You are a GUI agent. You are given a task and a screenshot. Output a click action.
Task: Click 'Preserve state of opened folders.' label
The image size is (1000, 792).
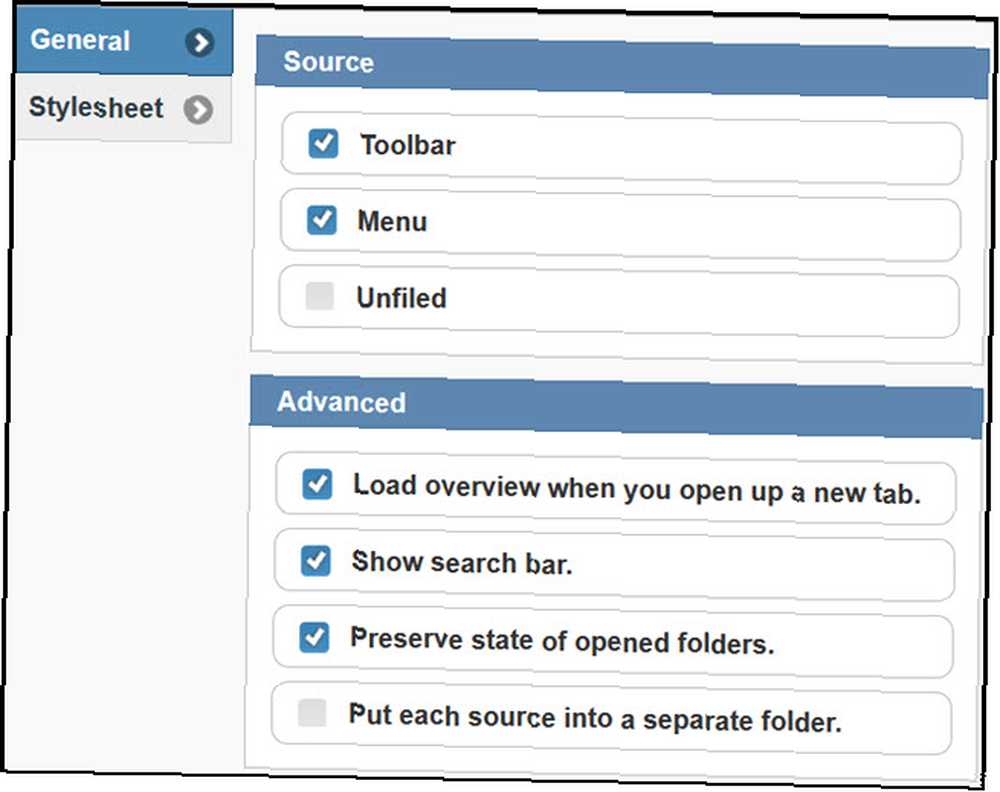click(562, 641)
